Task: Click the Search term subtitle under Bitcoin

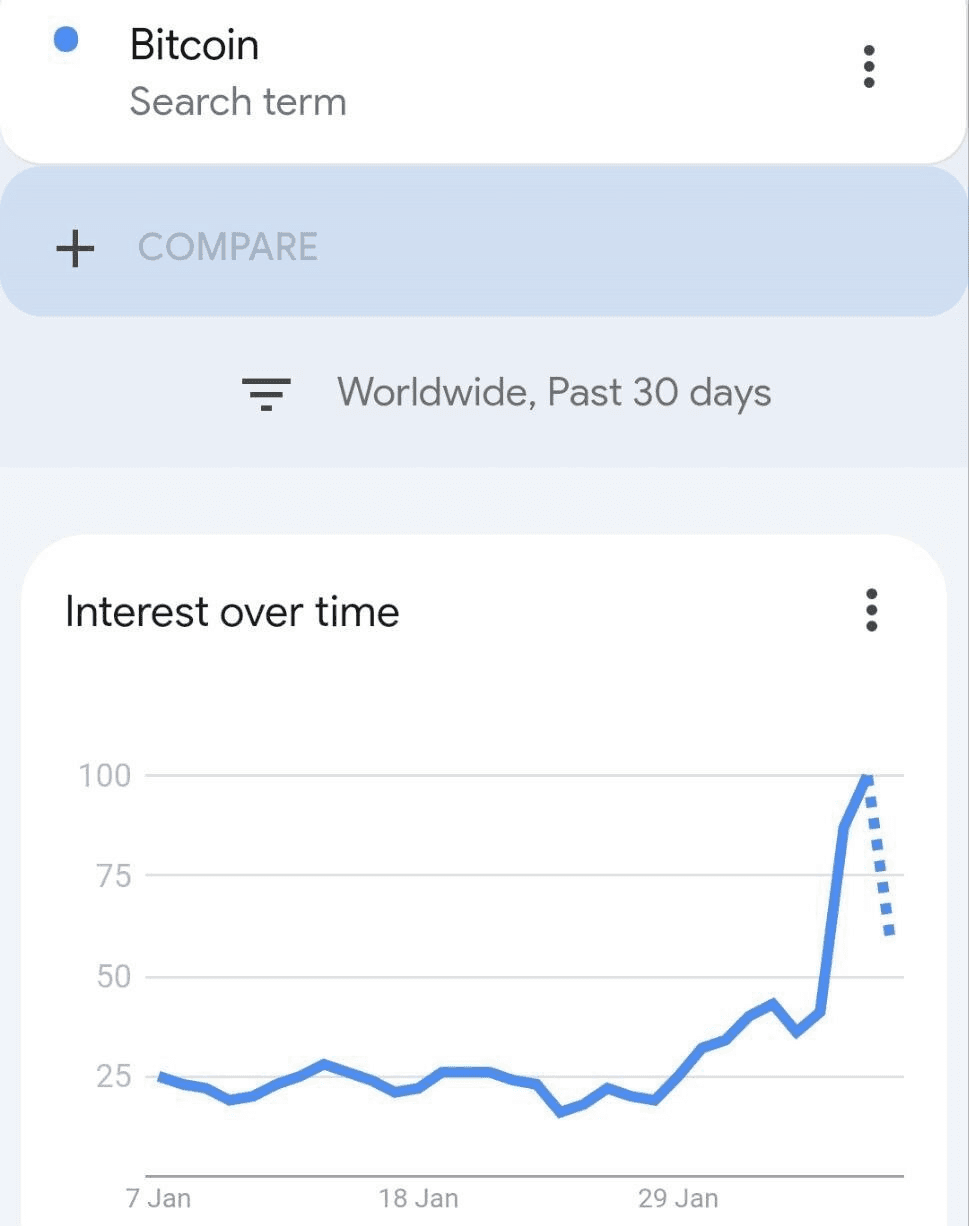Action: click(x=238, y=102)
